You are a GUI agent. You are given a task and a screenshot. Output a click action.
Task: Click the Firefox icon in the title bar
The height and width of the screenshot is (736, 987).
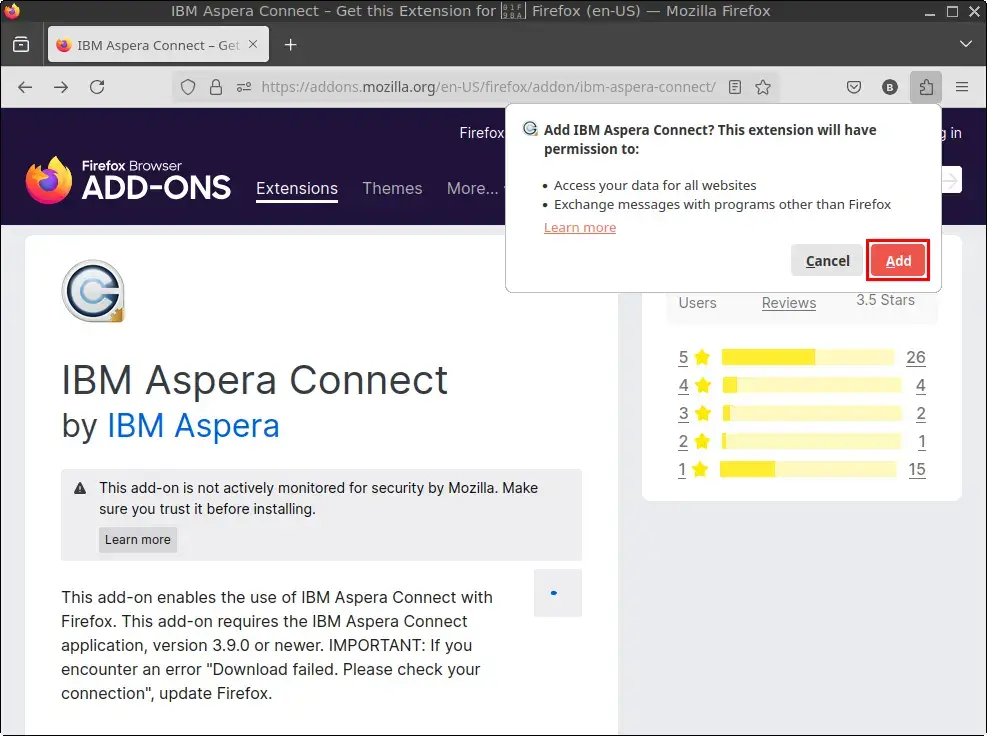pyautogui.click(x=11, y=11)
